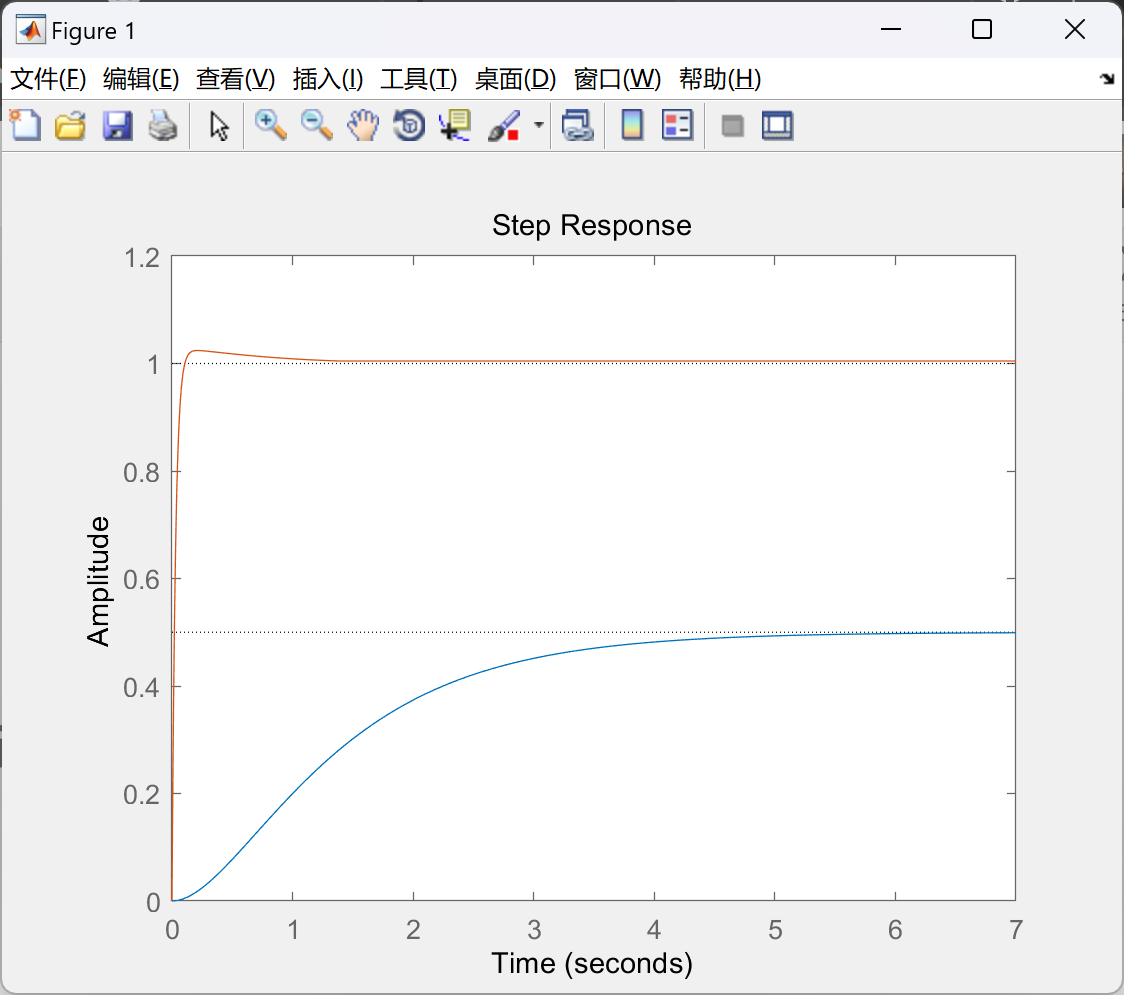Insert a Legend via toolbar icon
The image size is (1124, 995).
point(677,125)
